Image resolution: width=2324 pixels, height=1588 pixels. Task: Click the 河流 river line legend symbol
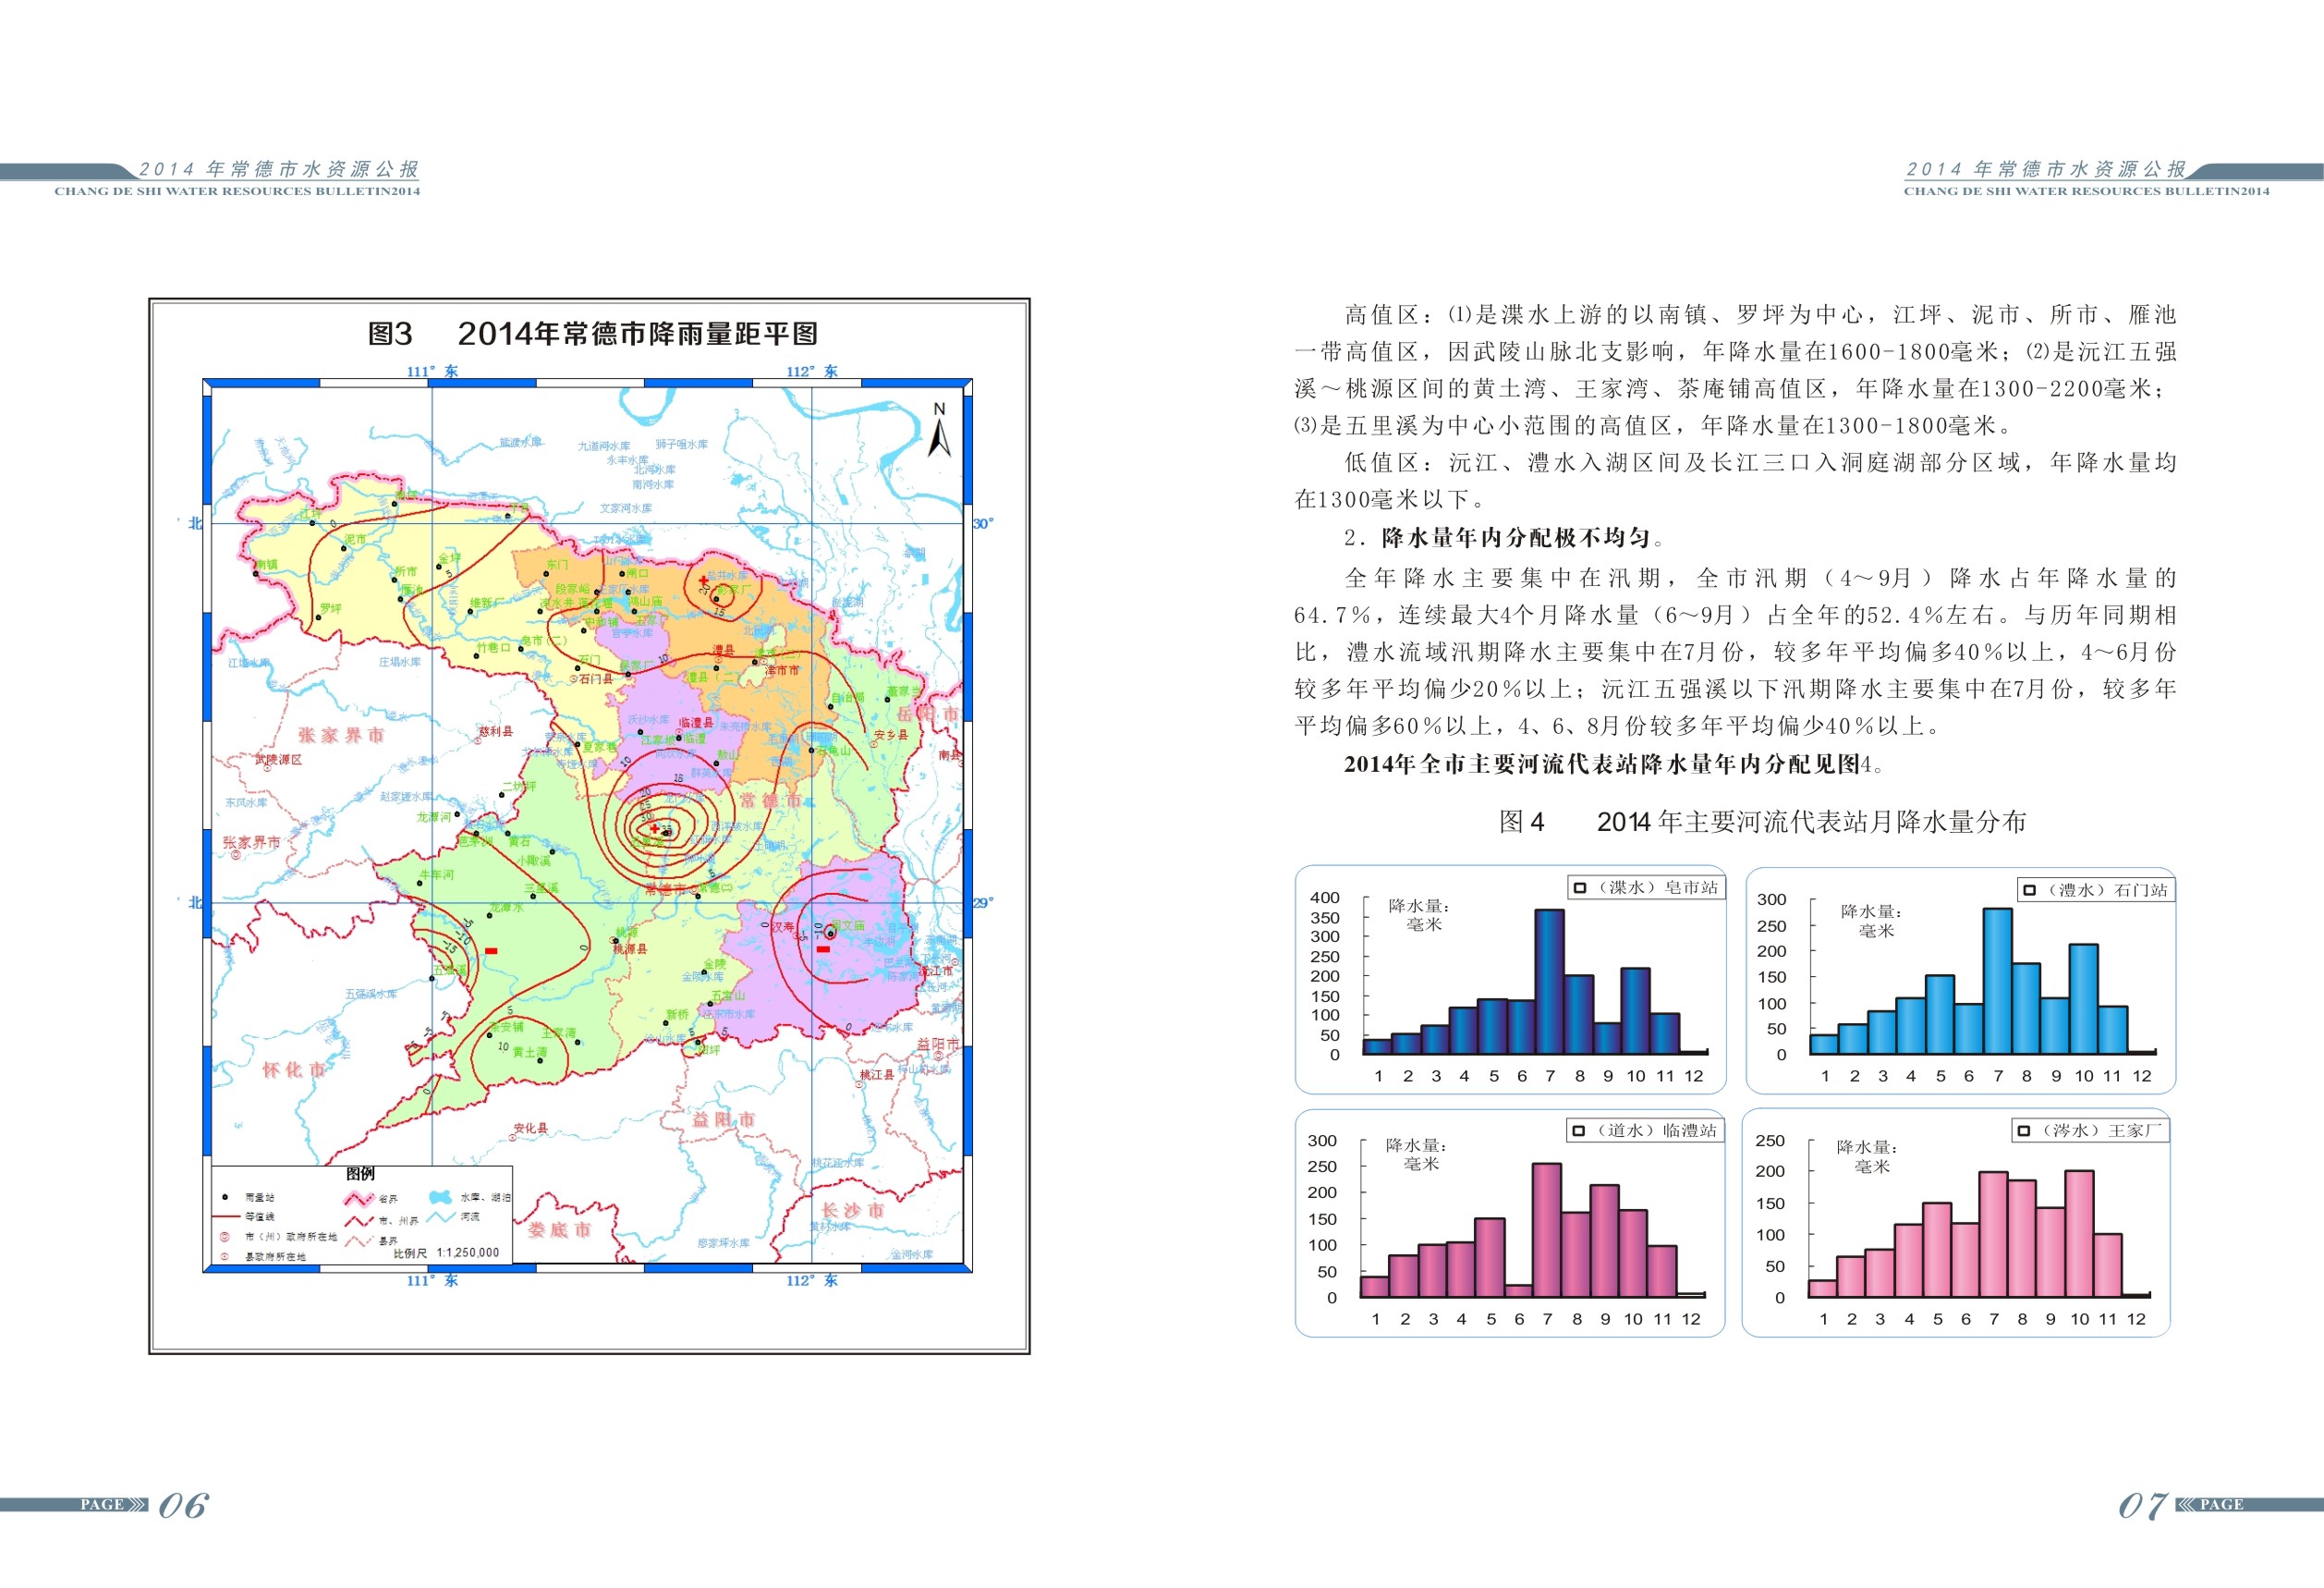coord(441,1217)
